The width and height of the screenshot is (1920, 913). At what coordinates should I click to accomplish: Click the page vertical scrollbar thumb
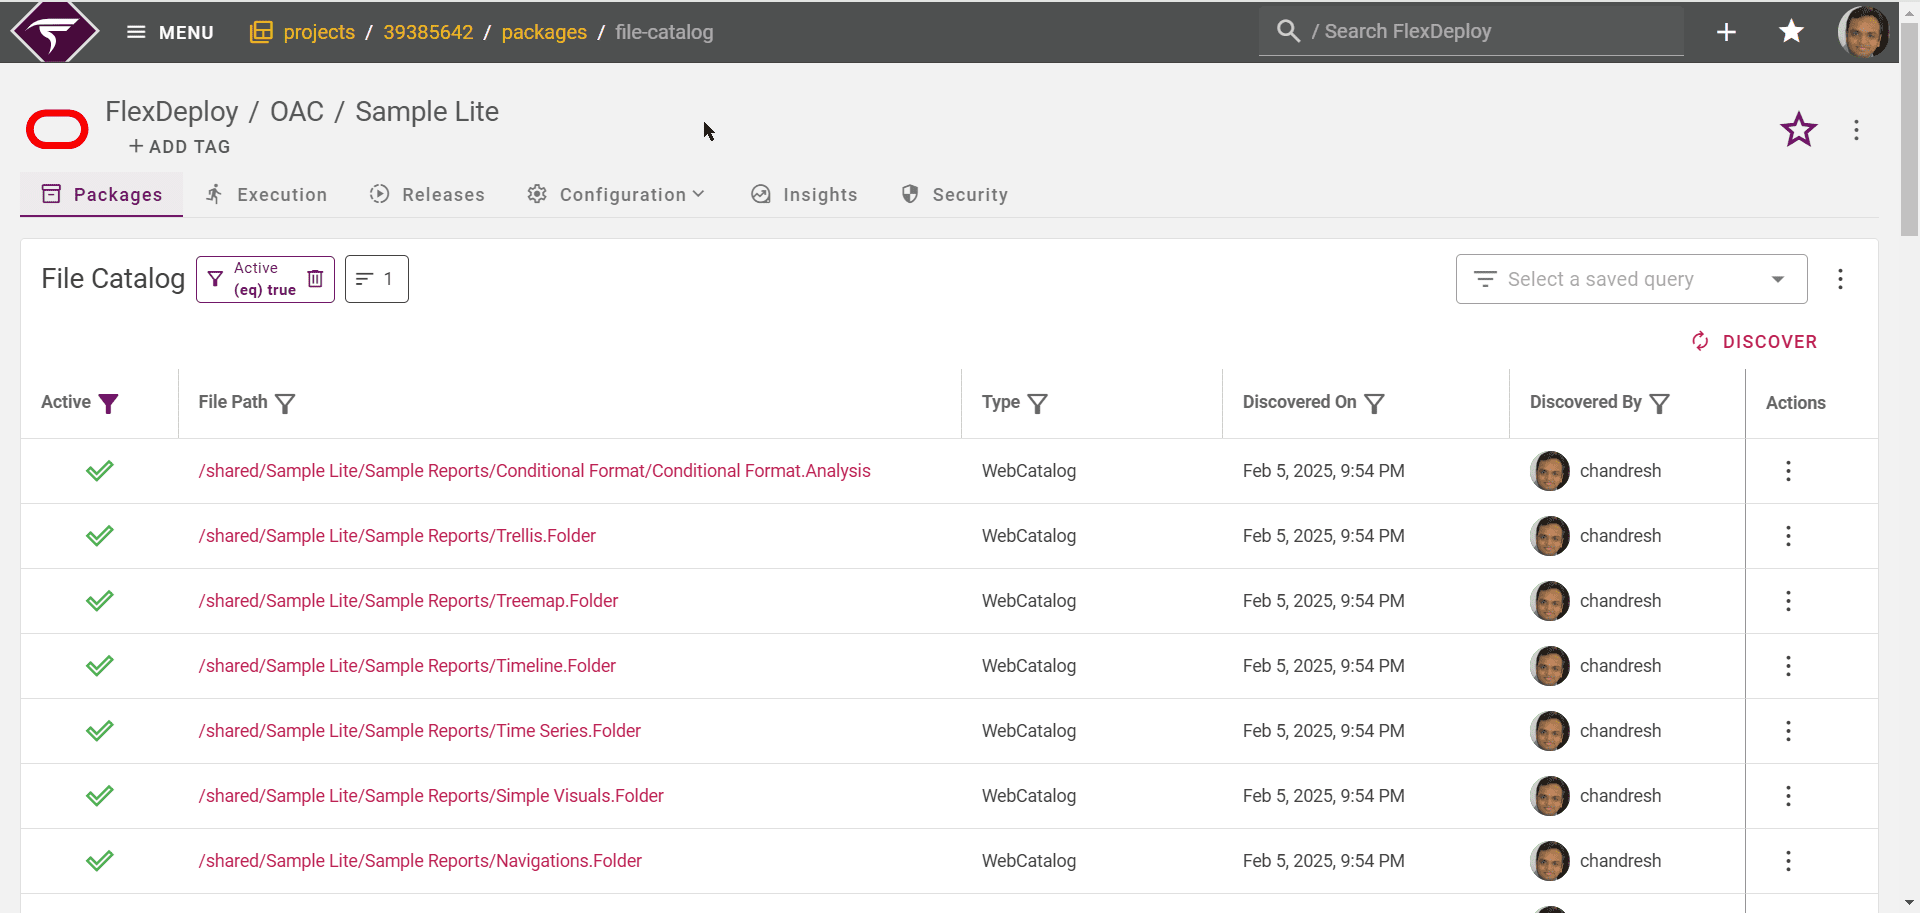[1909, 130]
